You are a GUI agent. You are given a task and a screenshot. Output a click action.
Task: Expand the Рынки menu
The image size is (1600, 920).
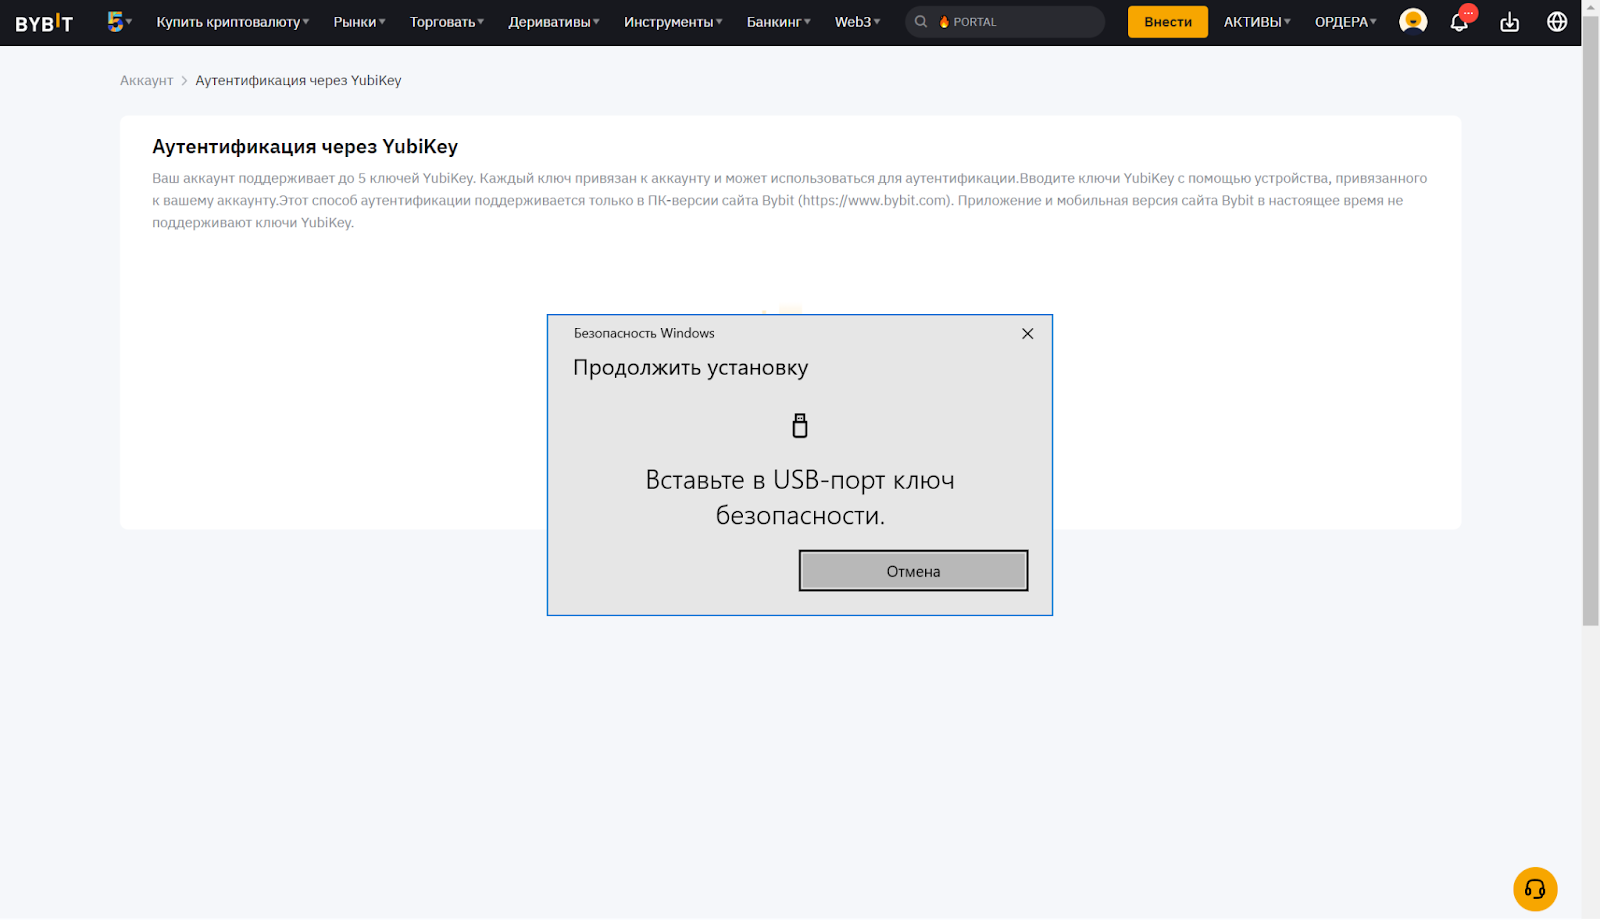(x=359, y=22)
